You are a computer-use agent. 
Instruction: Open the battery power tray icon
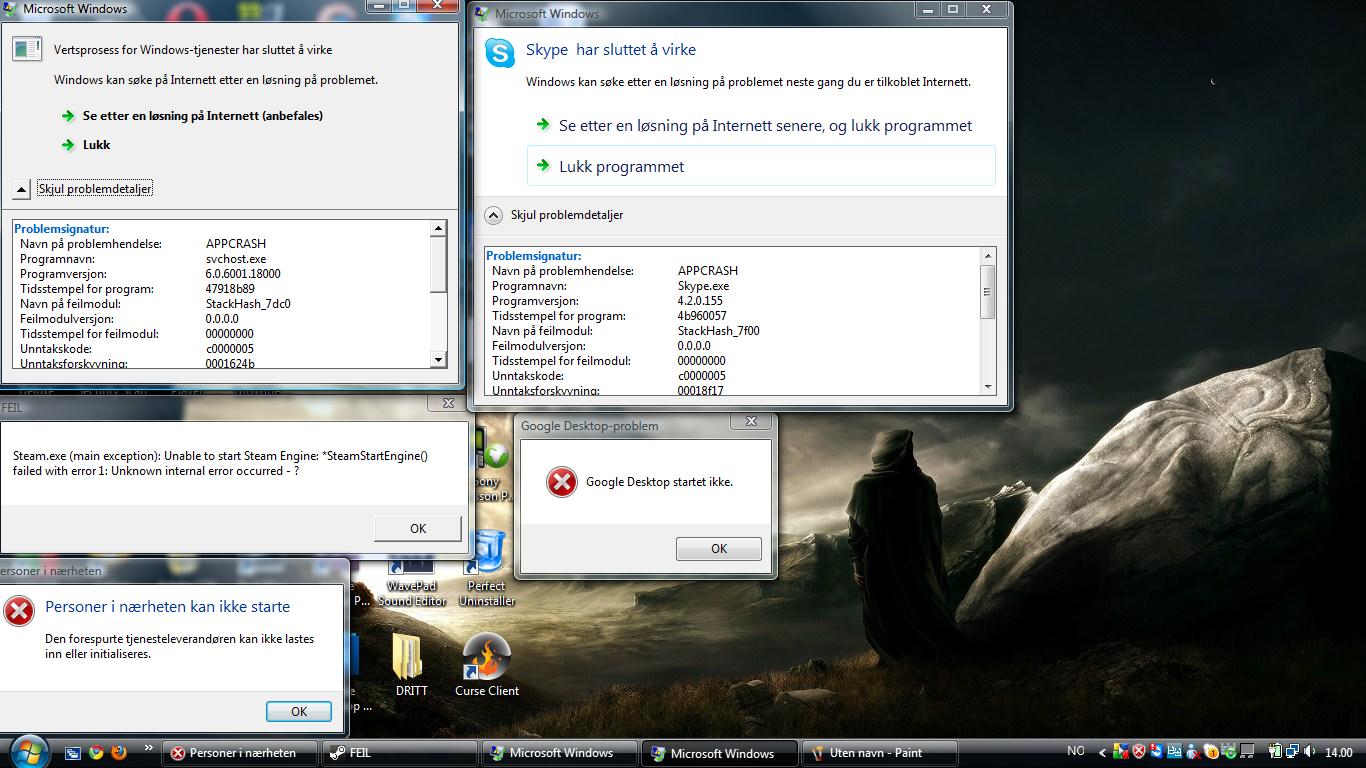point(1275,752)
